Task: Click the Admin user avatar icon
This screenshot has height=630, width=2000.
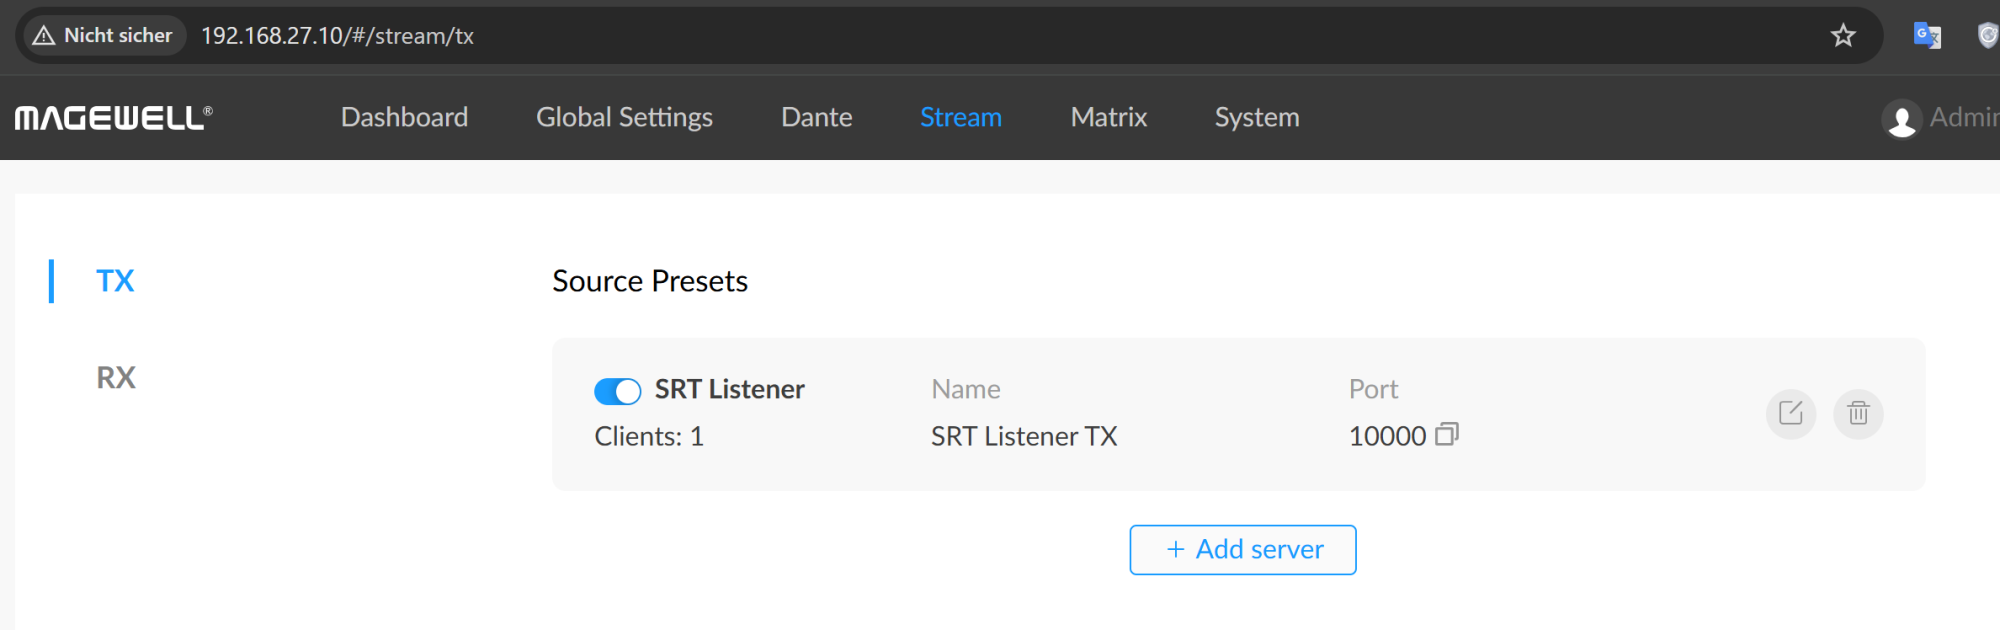Action: click(1901, 118)
